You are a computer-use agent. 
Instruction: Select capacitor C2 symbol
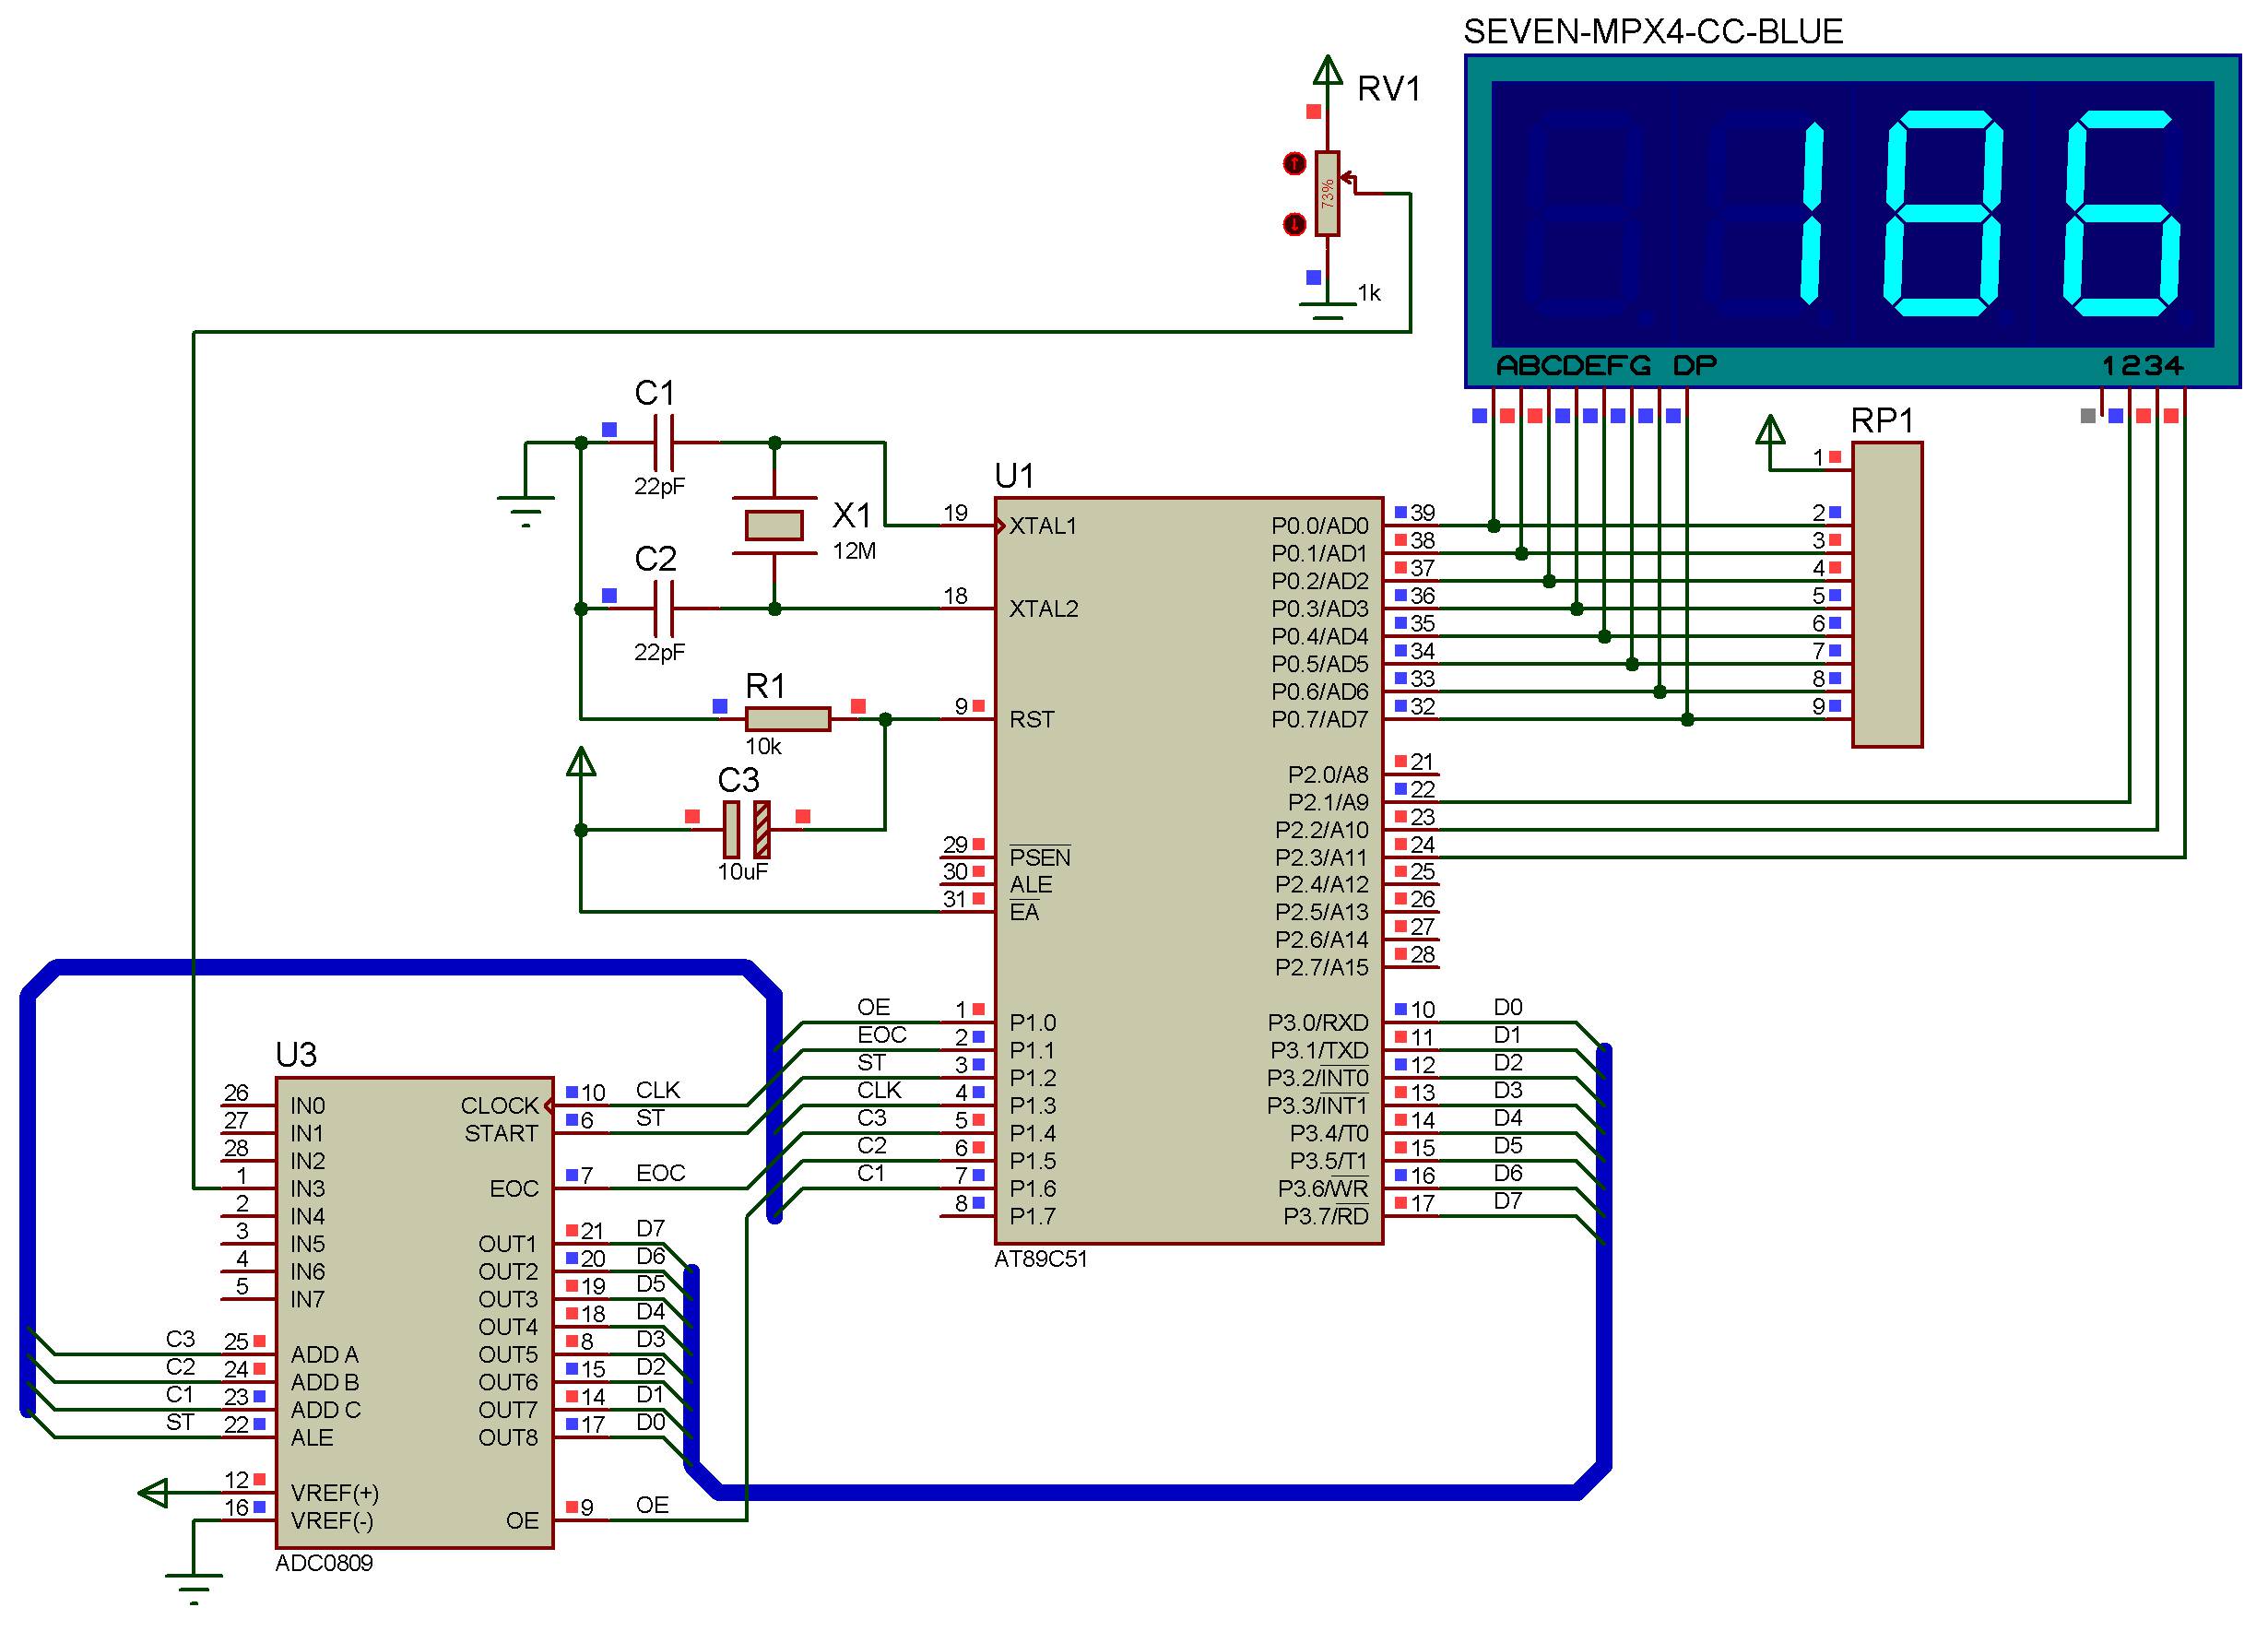click(664, 608)
